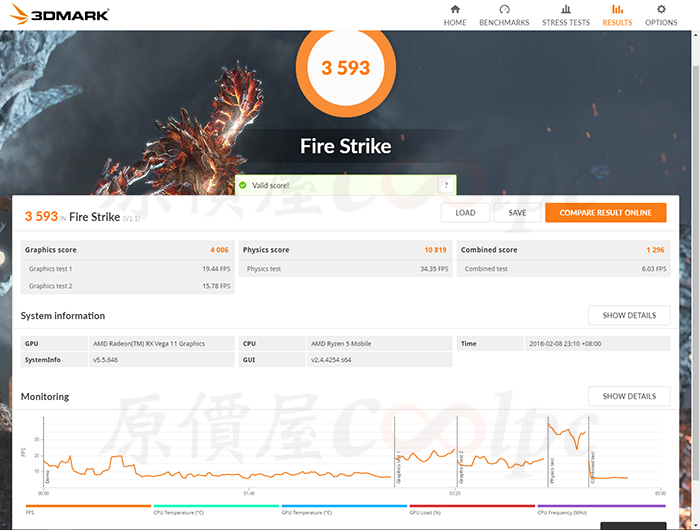Toggle the CPU Temperature legend
This screenshot has width=700, height=530.
click(178, 511)
